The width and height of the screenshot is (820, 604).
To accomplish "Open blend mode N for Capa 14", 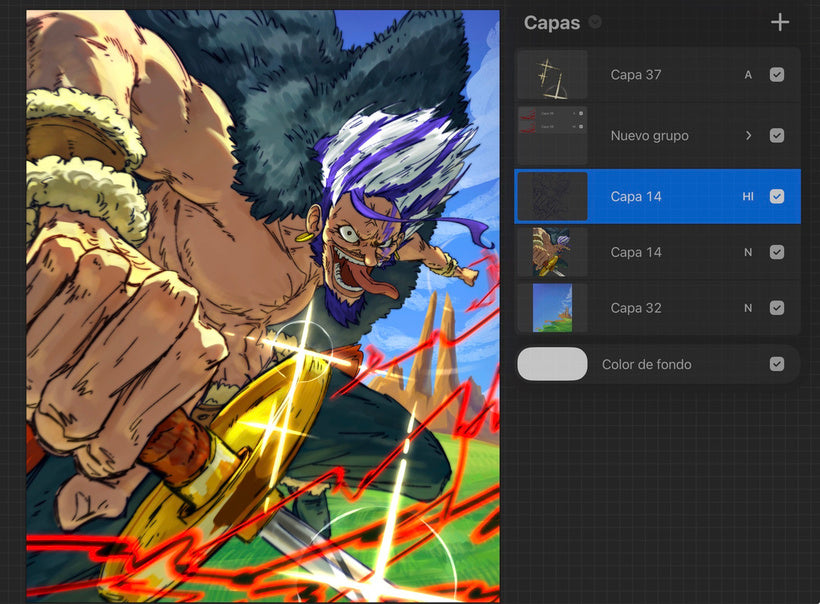I will point(748,252).
